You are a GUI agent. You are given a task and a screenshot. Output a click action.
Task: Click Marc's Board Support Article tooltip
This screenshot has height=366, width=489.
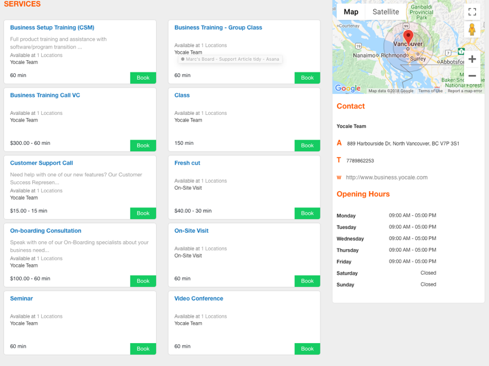(x=230, y=59)
